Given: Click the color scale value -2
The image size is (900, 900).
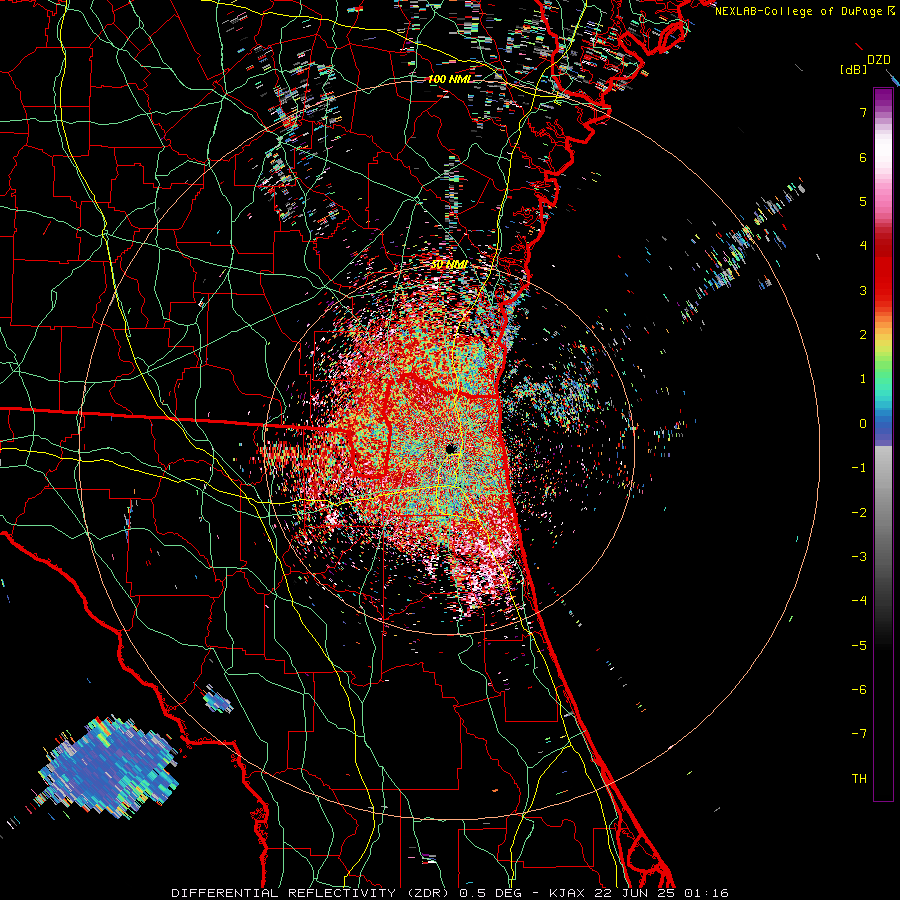Looking at the screenshot, I should click(x=859, y=513).
